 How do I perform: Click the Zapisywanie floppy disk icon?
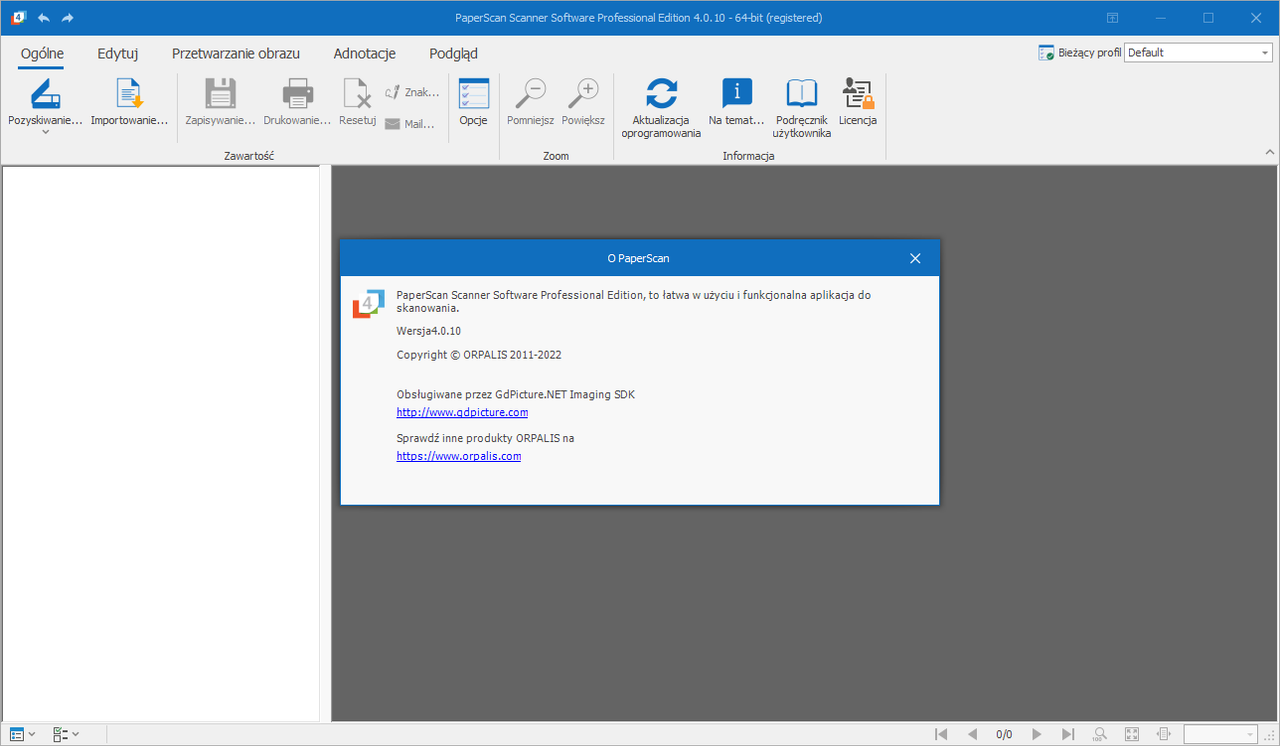click(220, 93)
